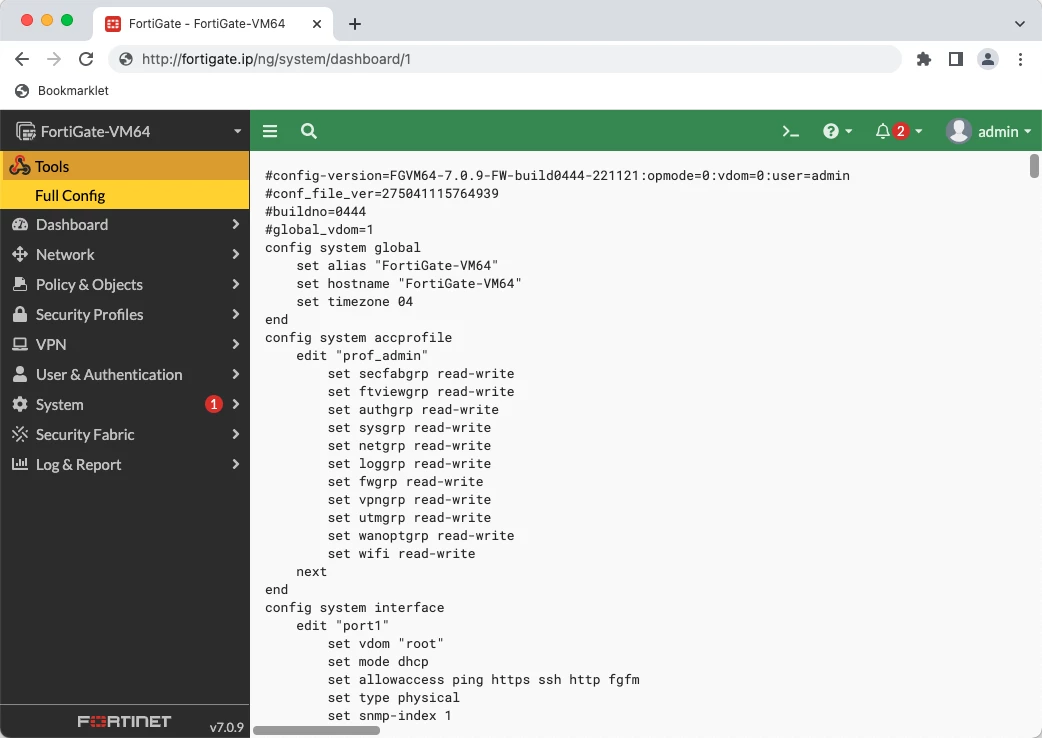Expand the Network menu
Screen dimensions: 1042x738
coord(125,254)
